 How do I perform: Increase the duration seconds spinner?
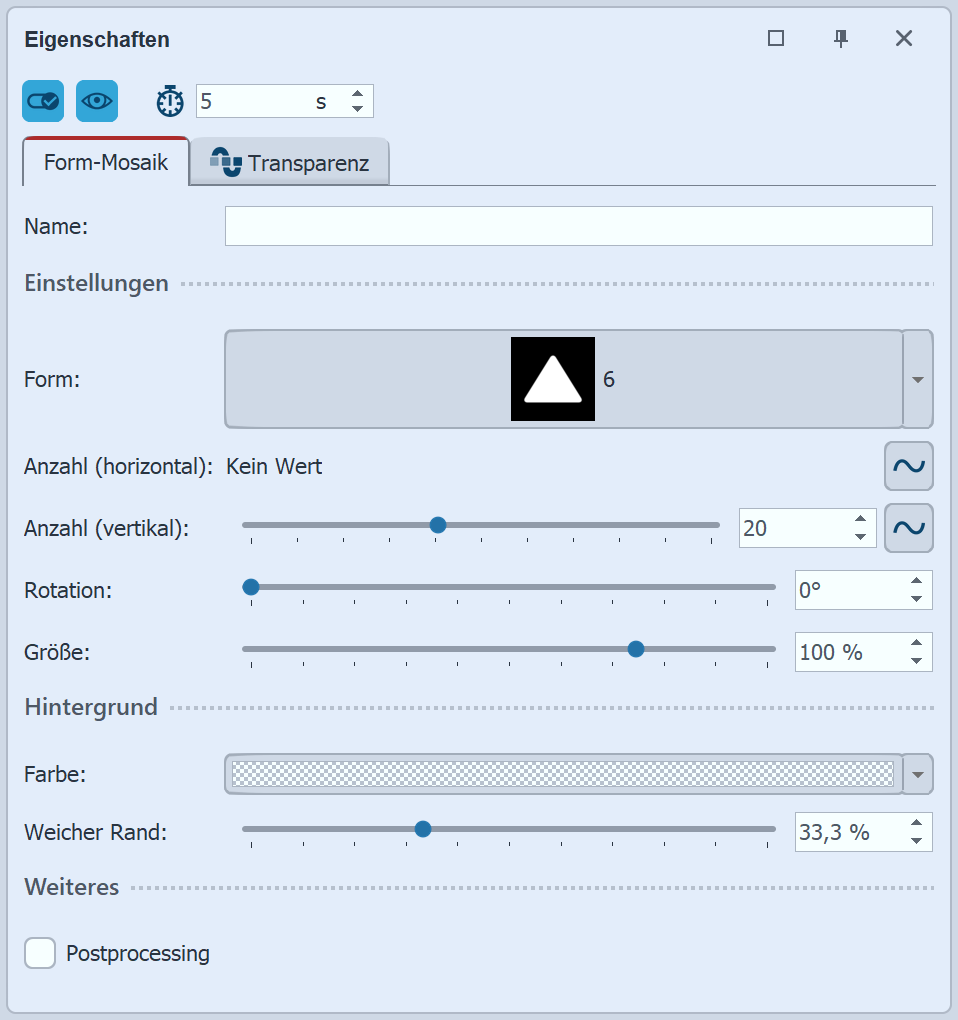tap(357, 94)
